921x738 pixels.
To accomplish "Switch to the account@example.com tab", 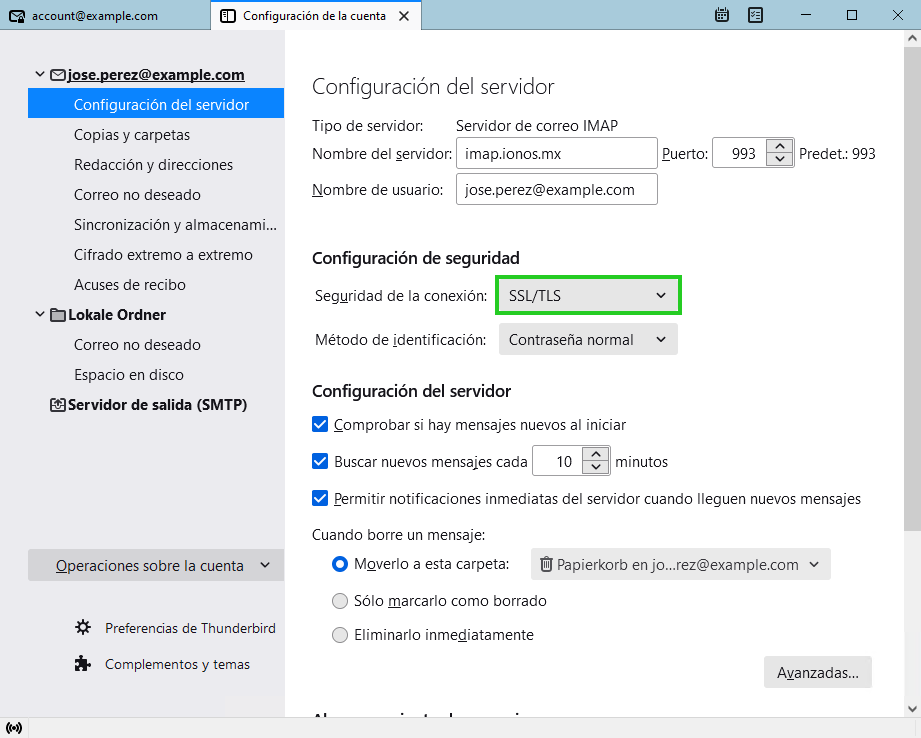I will coord(105,15).
